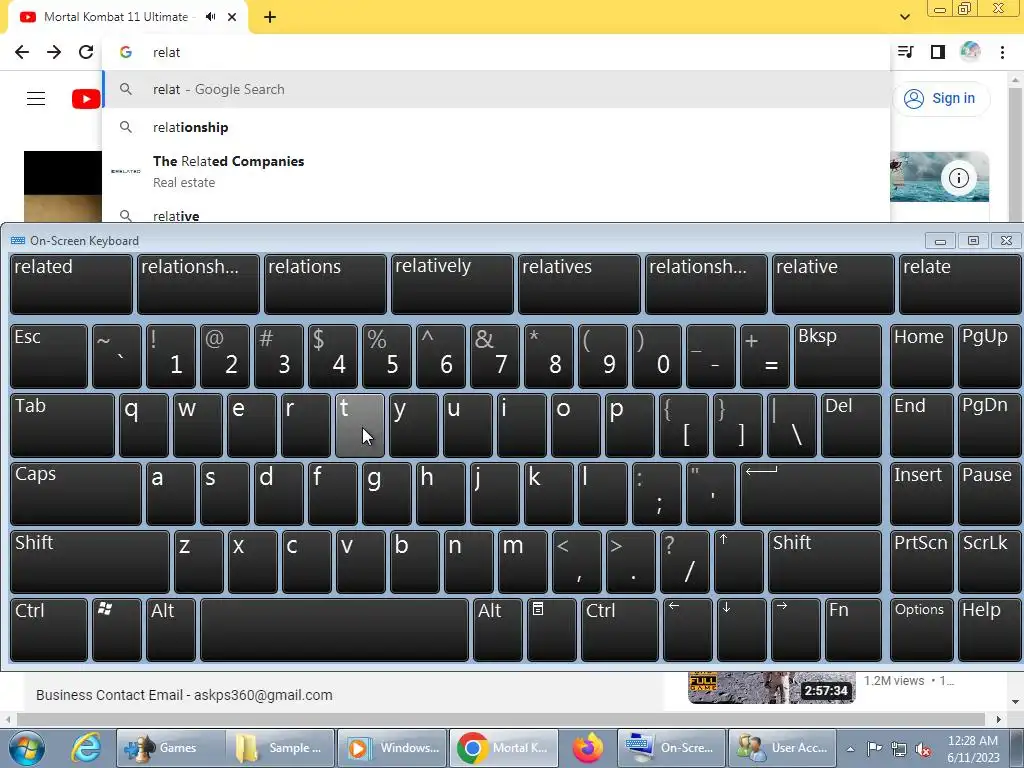Switch to Windows Media Player taskbar item
1024x768 pixels.
tap(392, 748)
